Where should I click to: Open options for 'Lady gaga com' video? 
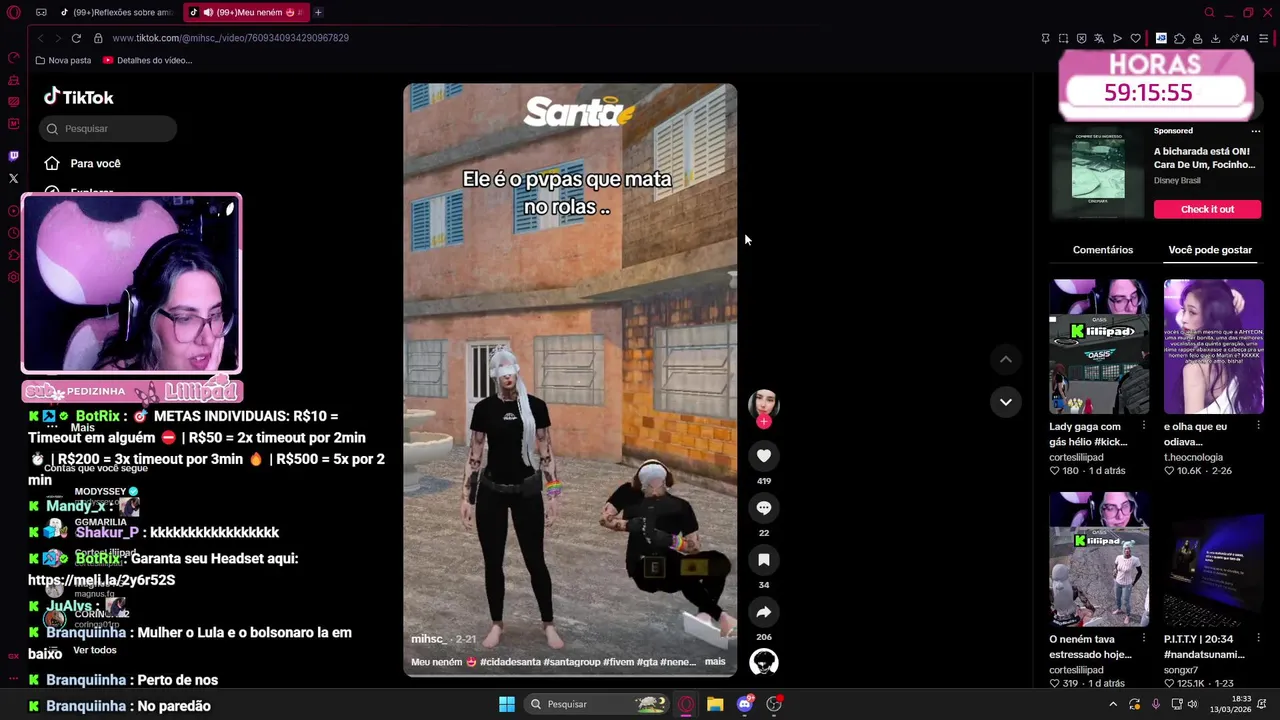coord(1144,427)
